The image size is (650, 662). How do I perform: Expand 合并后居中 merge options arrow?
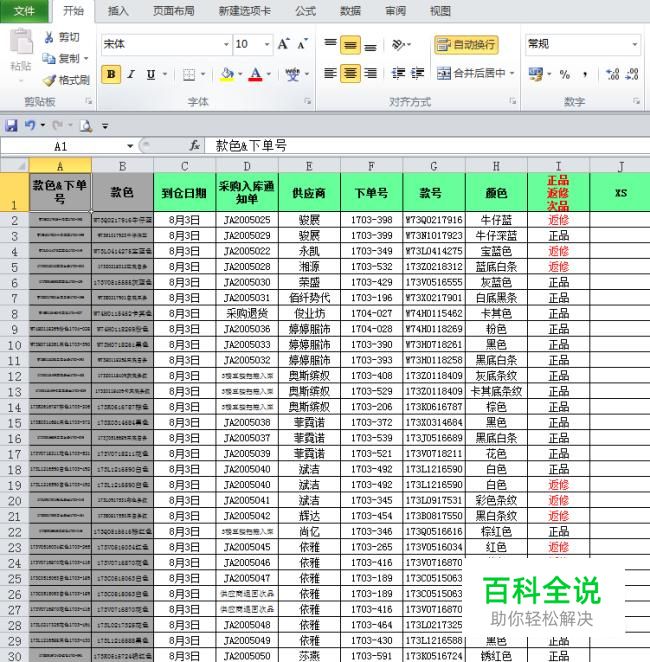tap(512, 73)
